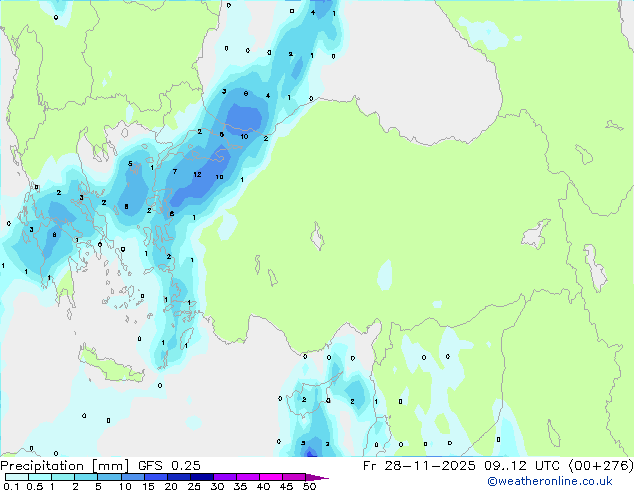
Task: Click the 1–2 mm legend color swatch
Action: coord(63,477)
